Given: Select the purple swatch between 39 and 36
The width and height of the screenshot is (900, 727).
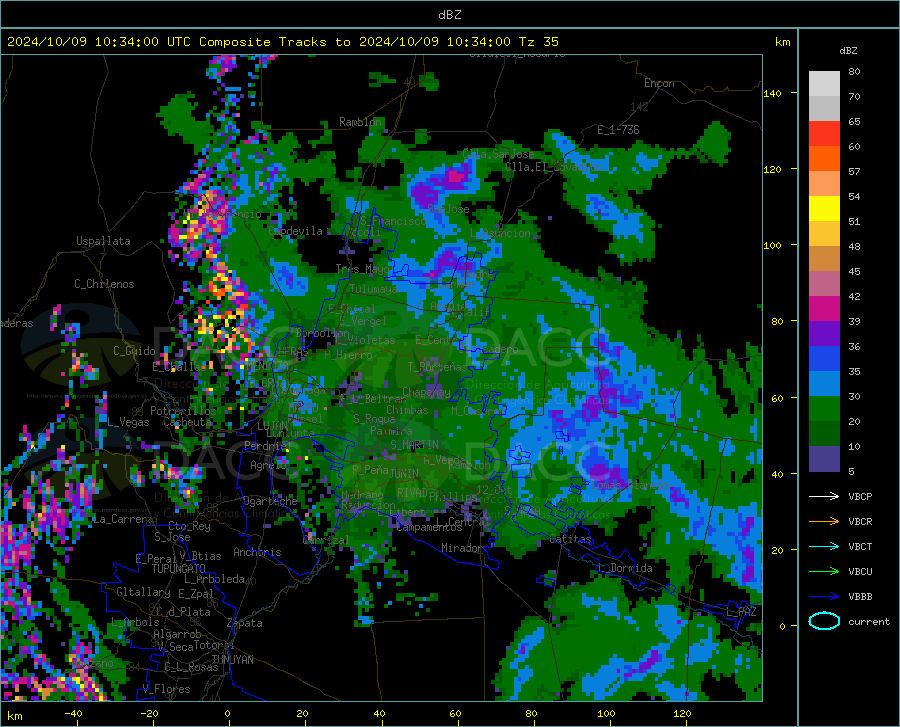Looking at the screenshot, I should pos(824,334).
